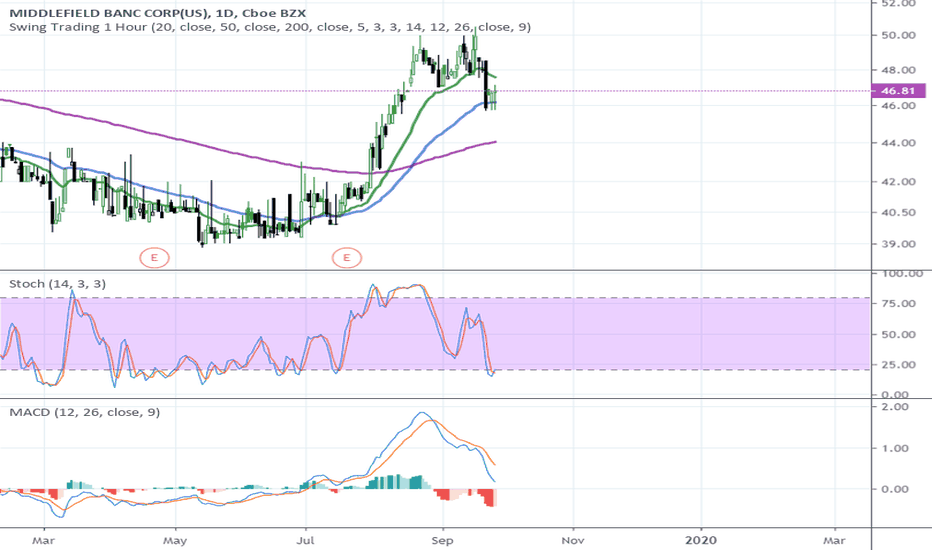Image resolution: width=932 pixels, height=550 pixels.
Task: Click the 2.00 MACD axis label
Action: pyautogui.click(x=896, y=407)
